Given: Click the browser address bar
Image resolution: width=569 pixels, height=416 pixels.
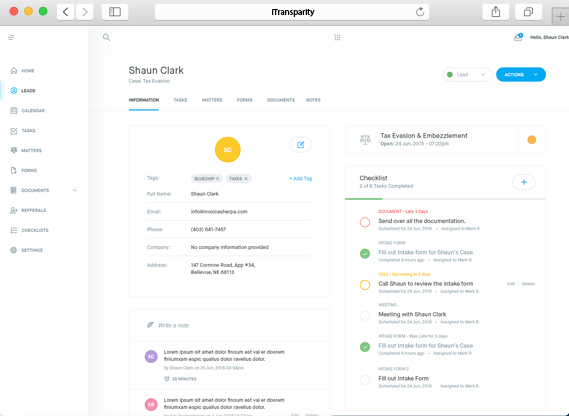Looking at the screenshot, I should (292, 12).
